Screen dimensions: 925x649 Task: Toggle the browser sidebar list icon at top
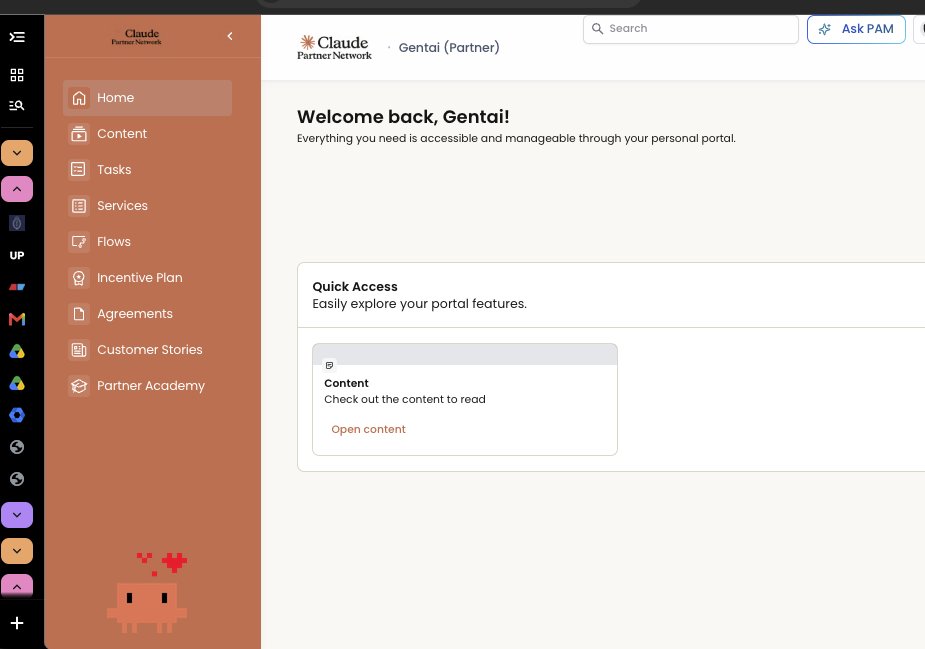(x=17, y=37)
